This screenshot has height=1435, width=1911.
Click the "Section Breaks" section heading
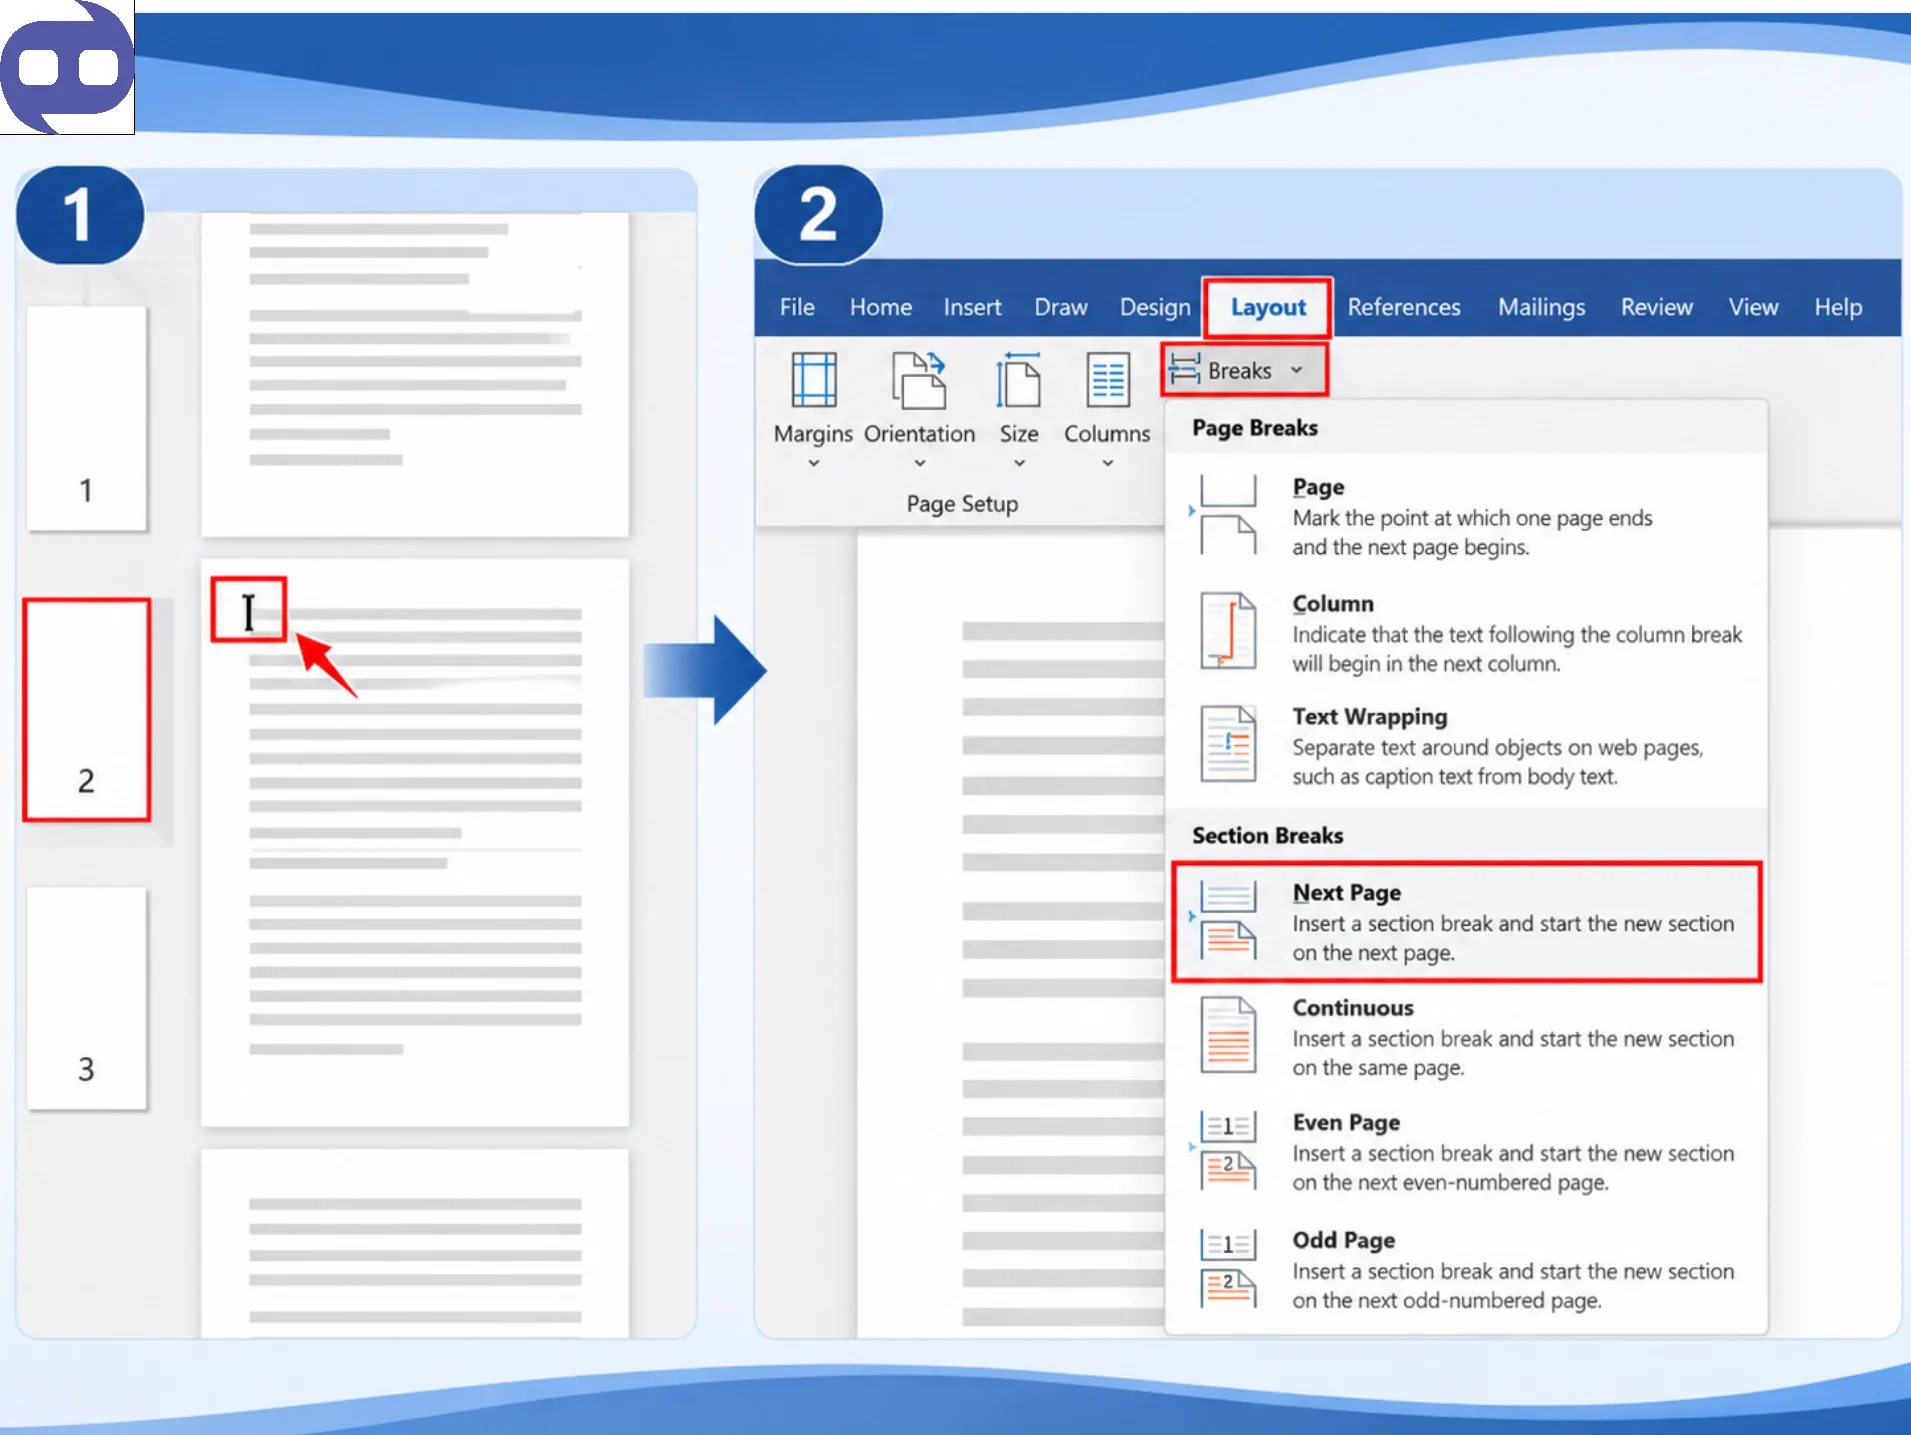click(x=1267, y=836)
